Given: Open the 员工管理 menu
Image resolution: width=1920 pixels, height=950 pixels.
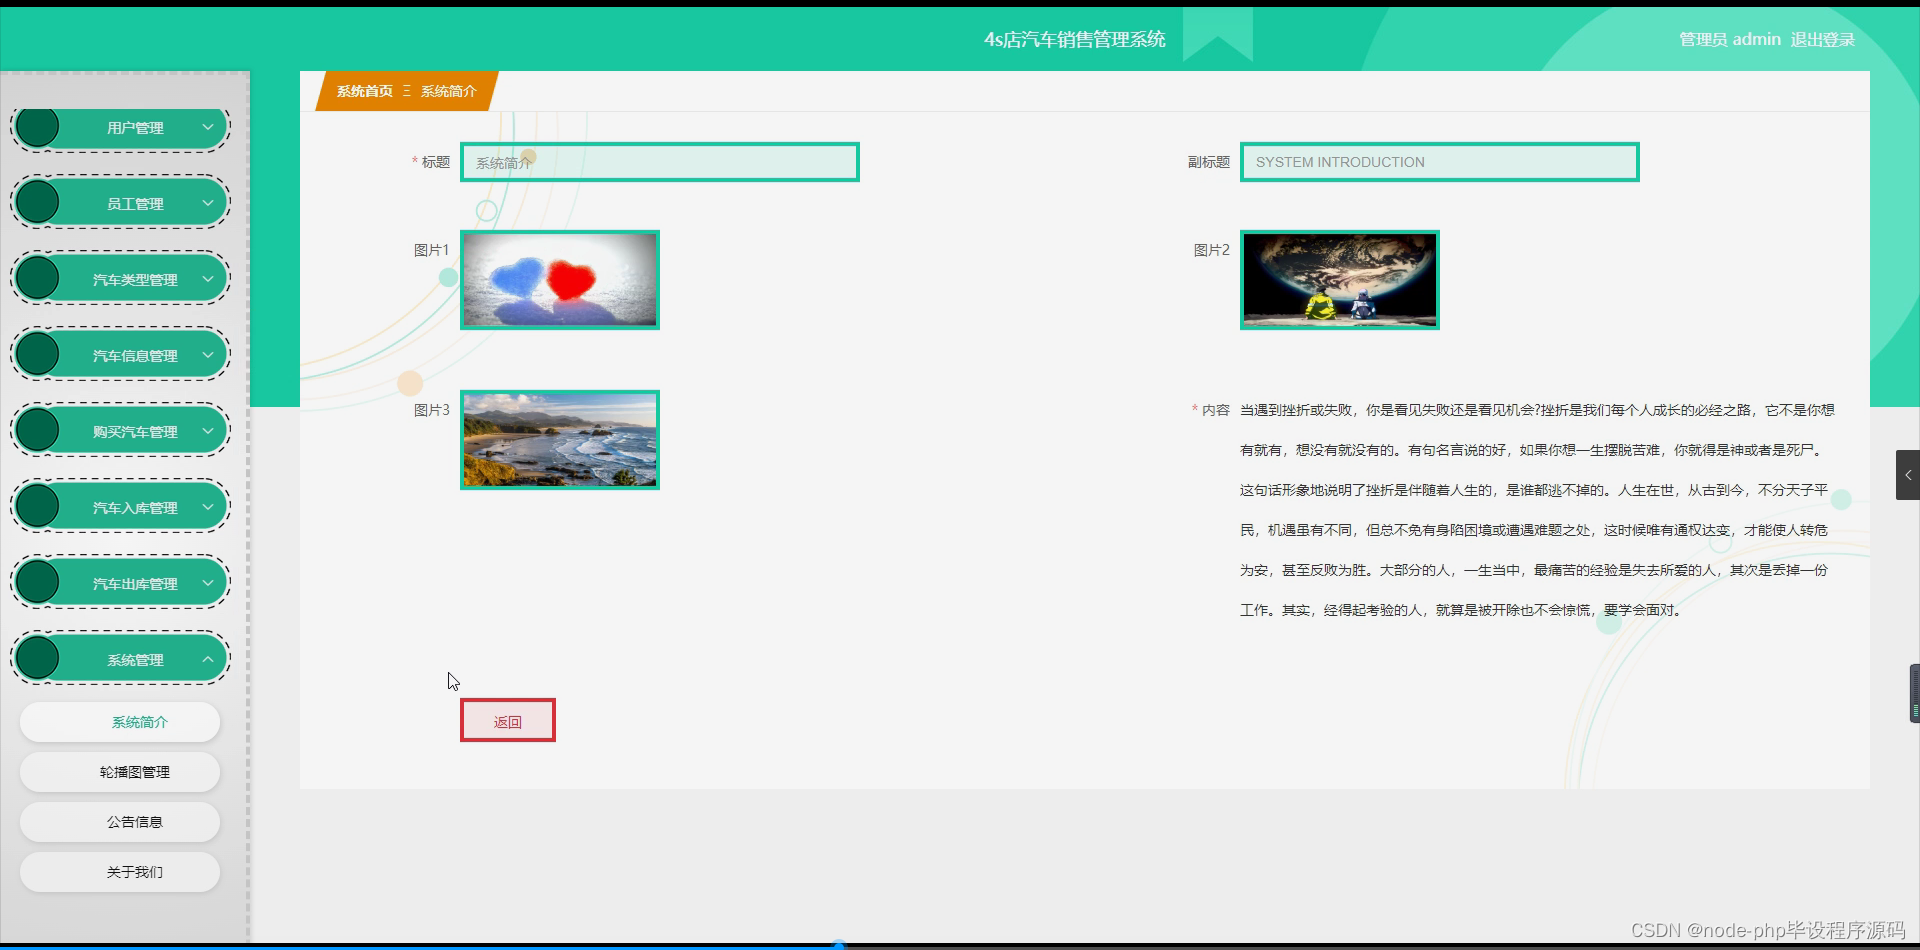Looking at the screenshot, I should coord(120,203).
